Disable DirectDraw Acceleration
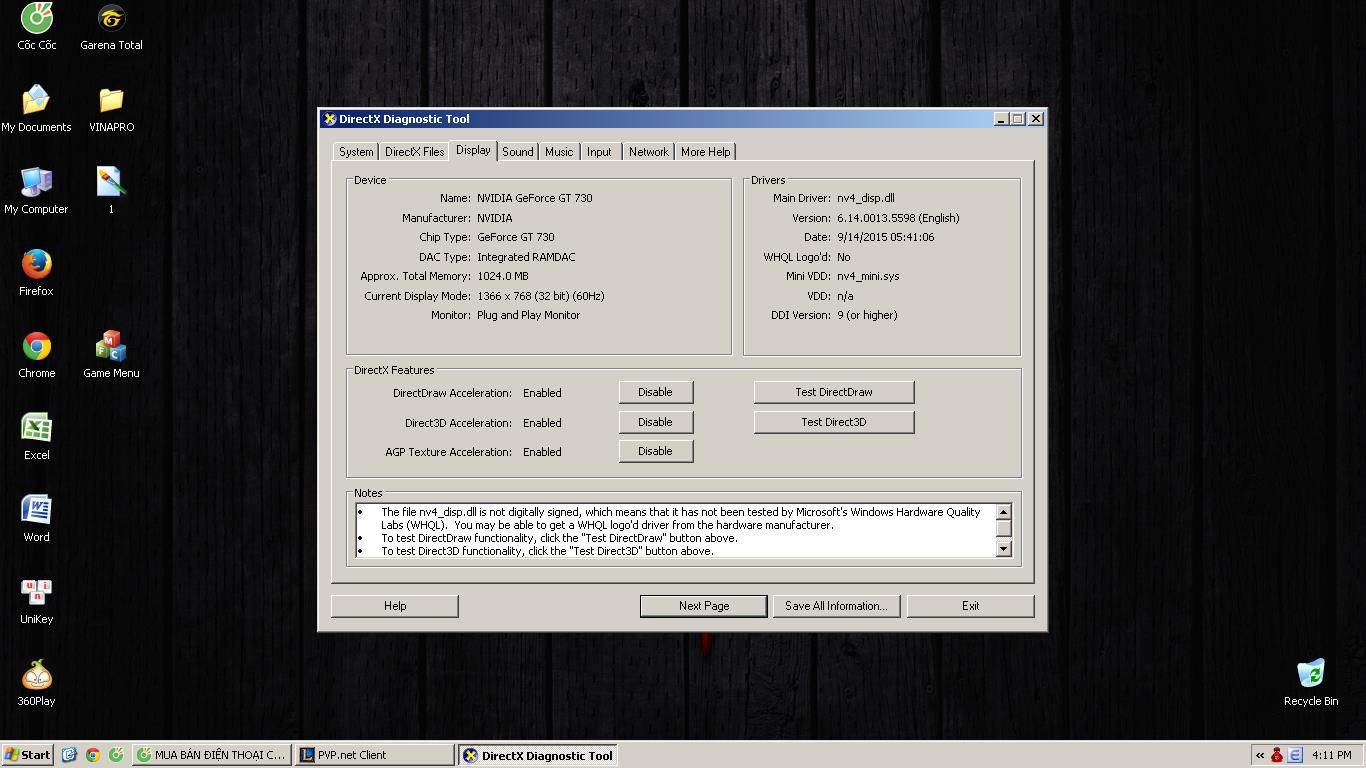The width and height of the screenshot is (1366, 768). pos(655,392)
